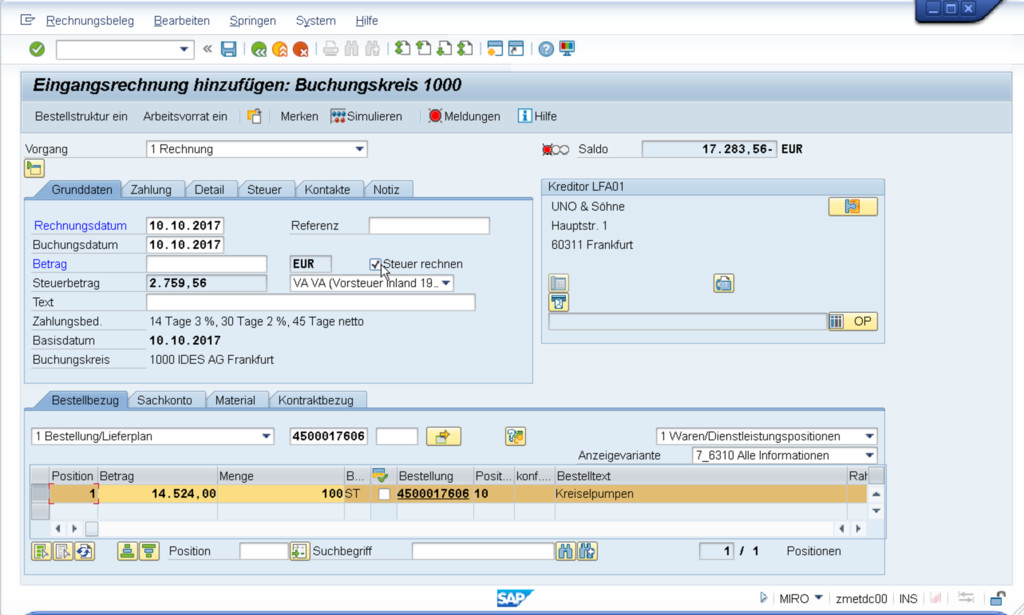Image resolution: width=1024 pixels, height=615 pixels.
Task: Open the Meldungen message log
Action: coord(464,116)
